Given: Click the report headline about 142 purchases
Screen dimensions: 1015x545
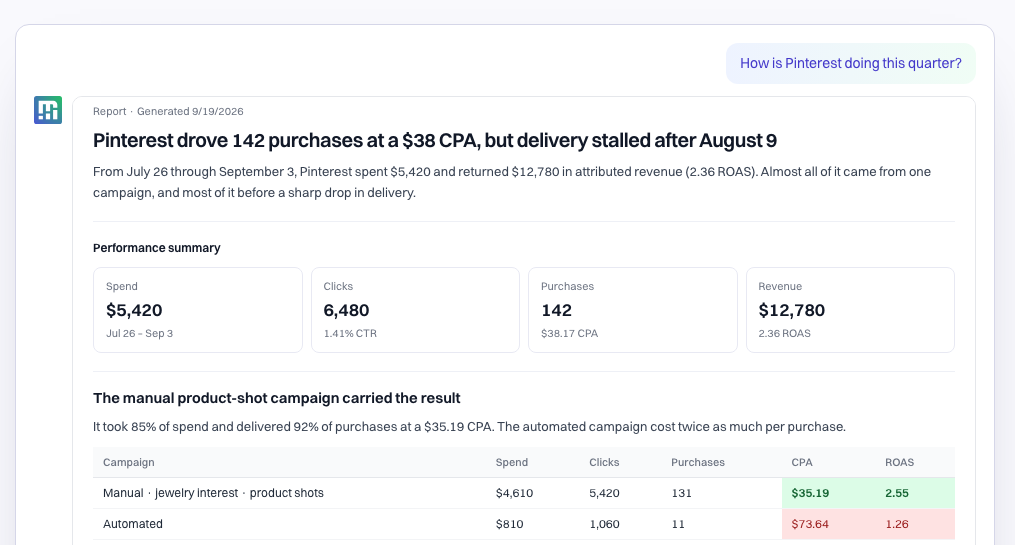Looking at the screenshot, I should [435, 140].
